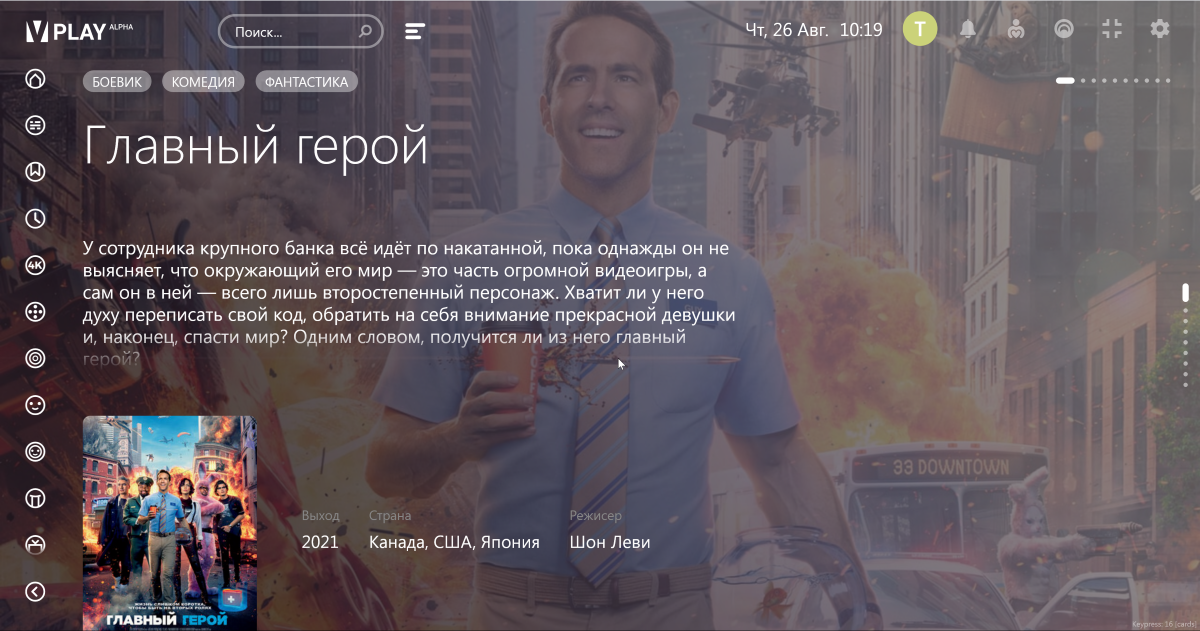This screenshot has height=631, width=1200.
Task: Click the Выход label
Action: (x=320, y=515)
